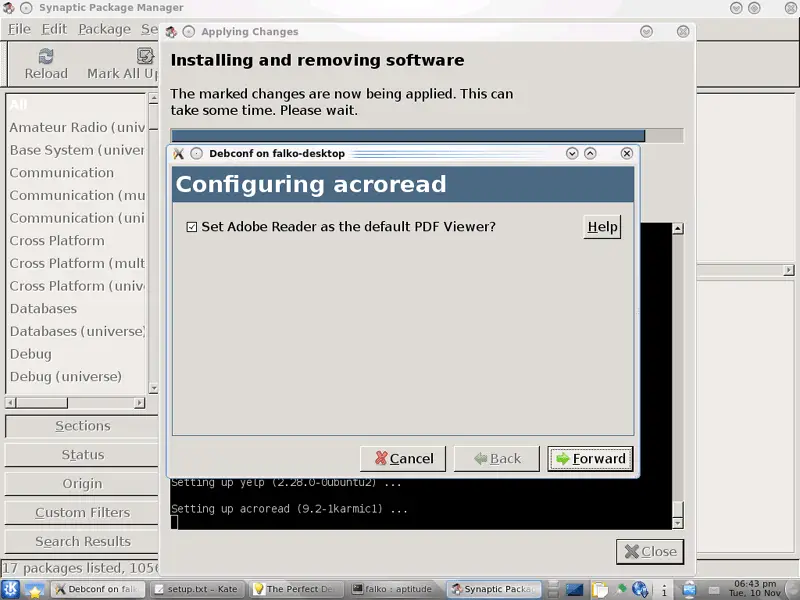800x600 pixels.
Task: Click the terminal output scrollbar thumb
Action: pyautogui.click(x=678, y=509)
